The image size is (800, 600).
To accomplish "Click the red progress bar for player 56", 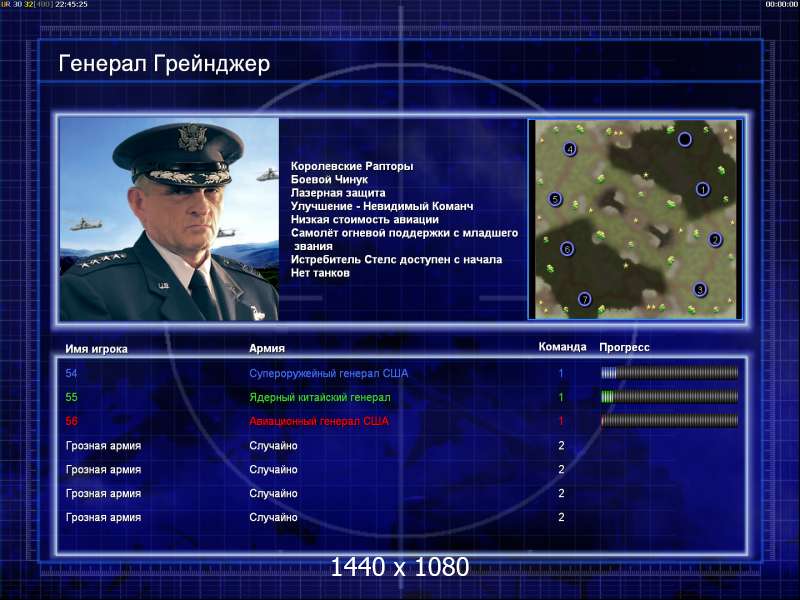I will click(x=669, y=421).
